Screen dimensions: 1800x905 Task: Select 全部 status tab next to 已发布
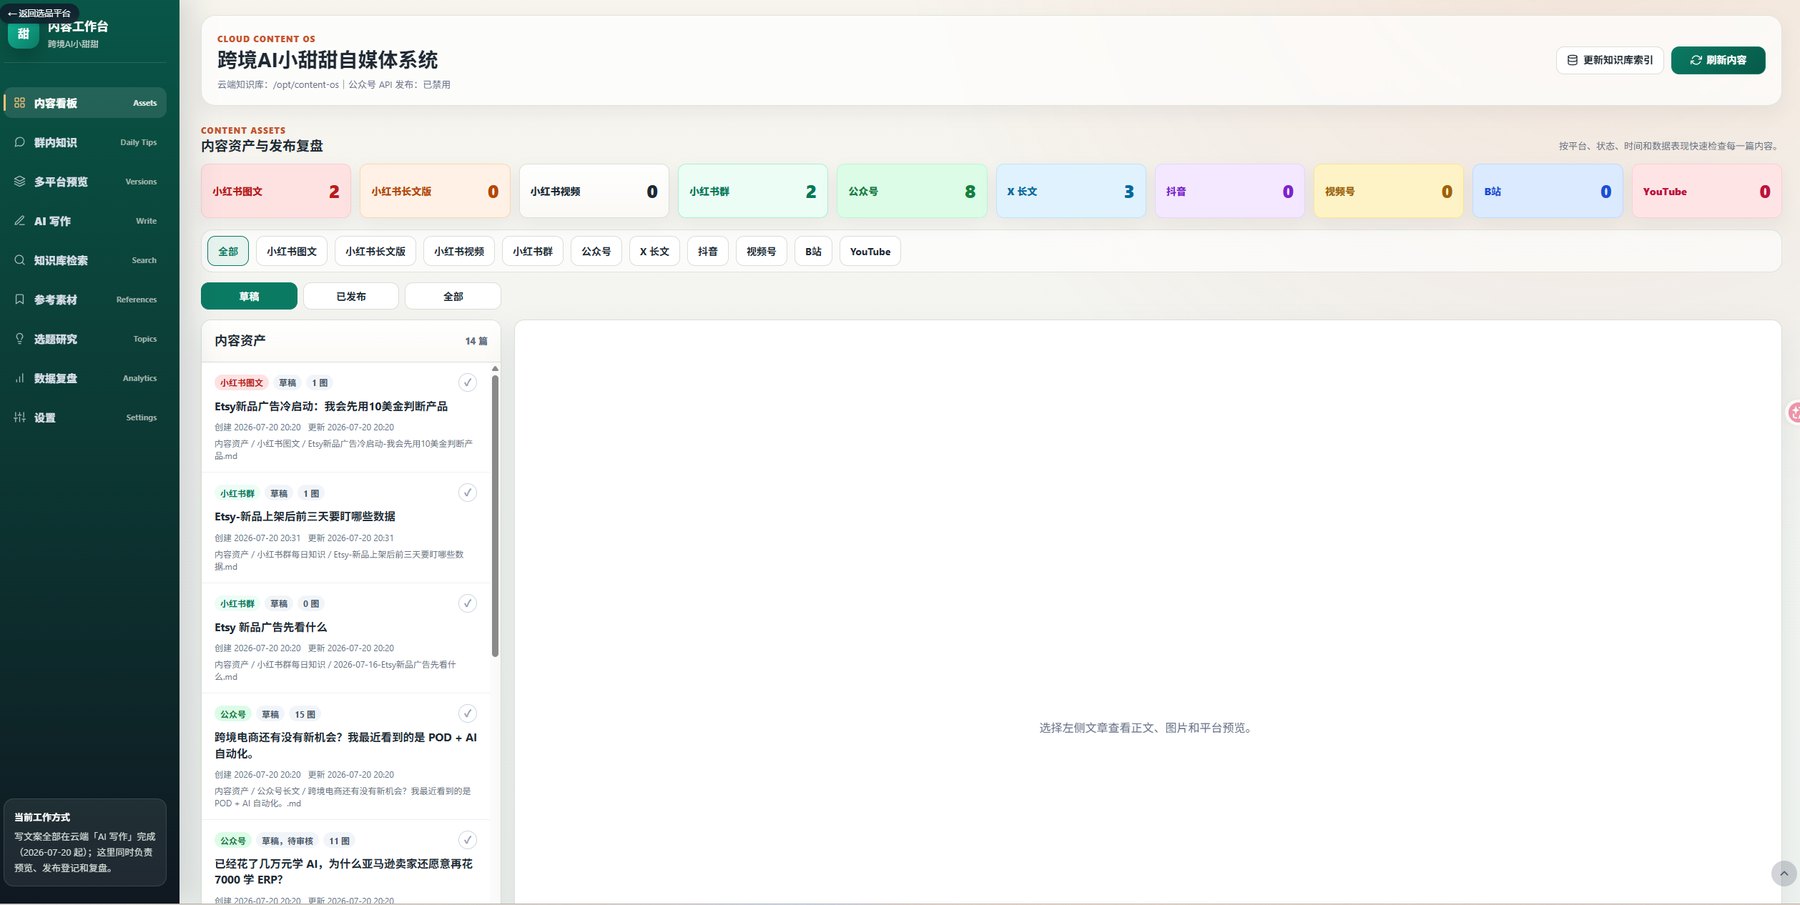(453, 296)
